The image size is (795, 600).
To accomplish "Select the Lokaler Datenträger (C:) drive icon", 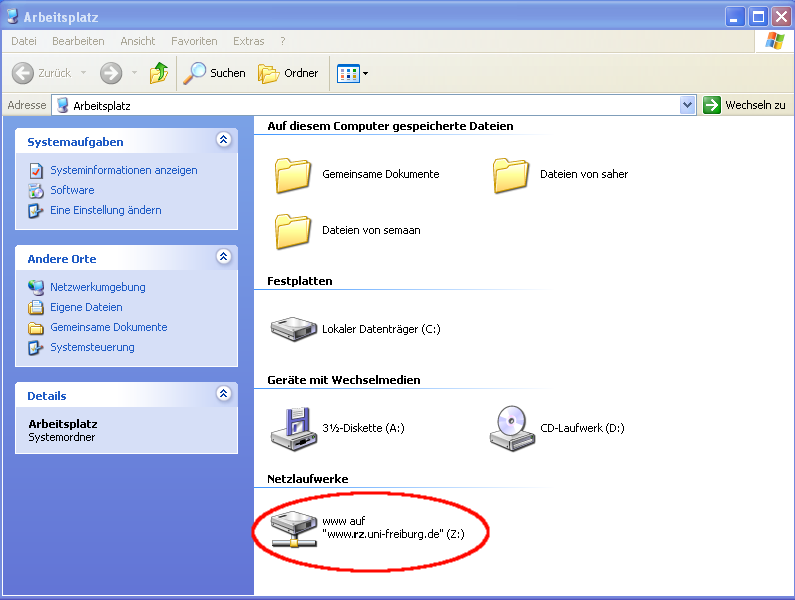I will pyautogui.click(x=294, y=329).
